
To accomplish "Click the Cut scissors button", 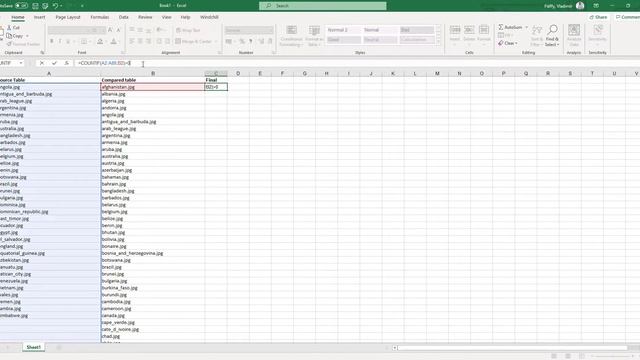I will [x=13, y=27].
